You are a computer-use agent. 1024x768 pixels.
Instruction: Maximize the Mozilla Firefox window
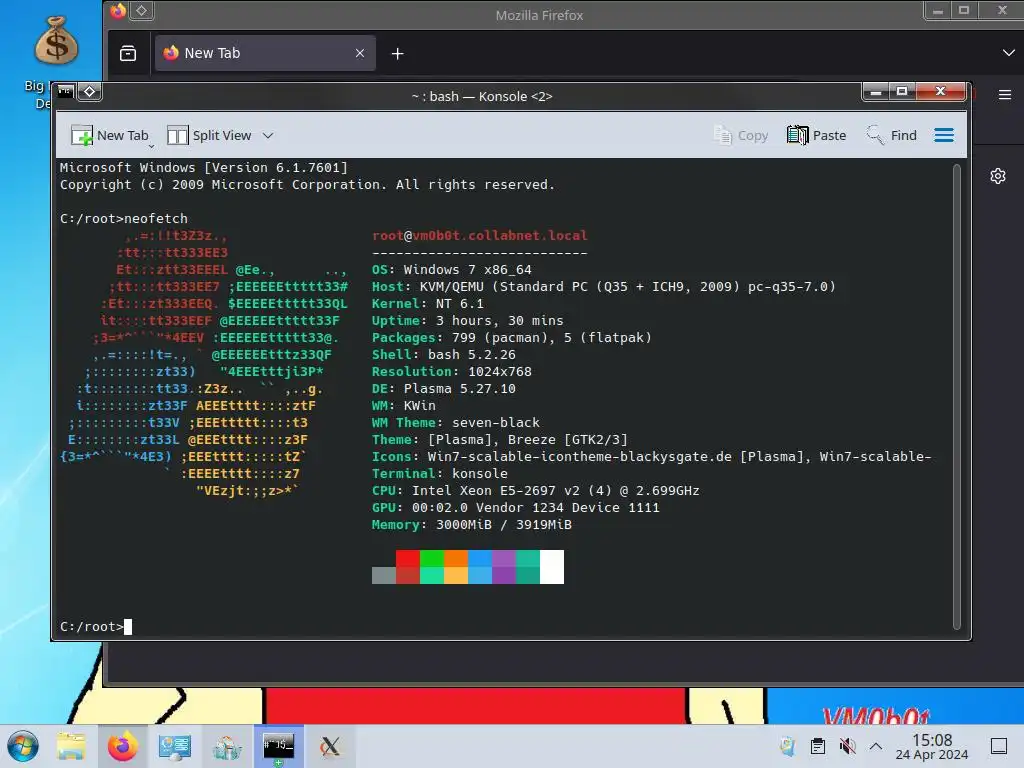[963, 11]
